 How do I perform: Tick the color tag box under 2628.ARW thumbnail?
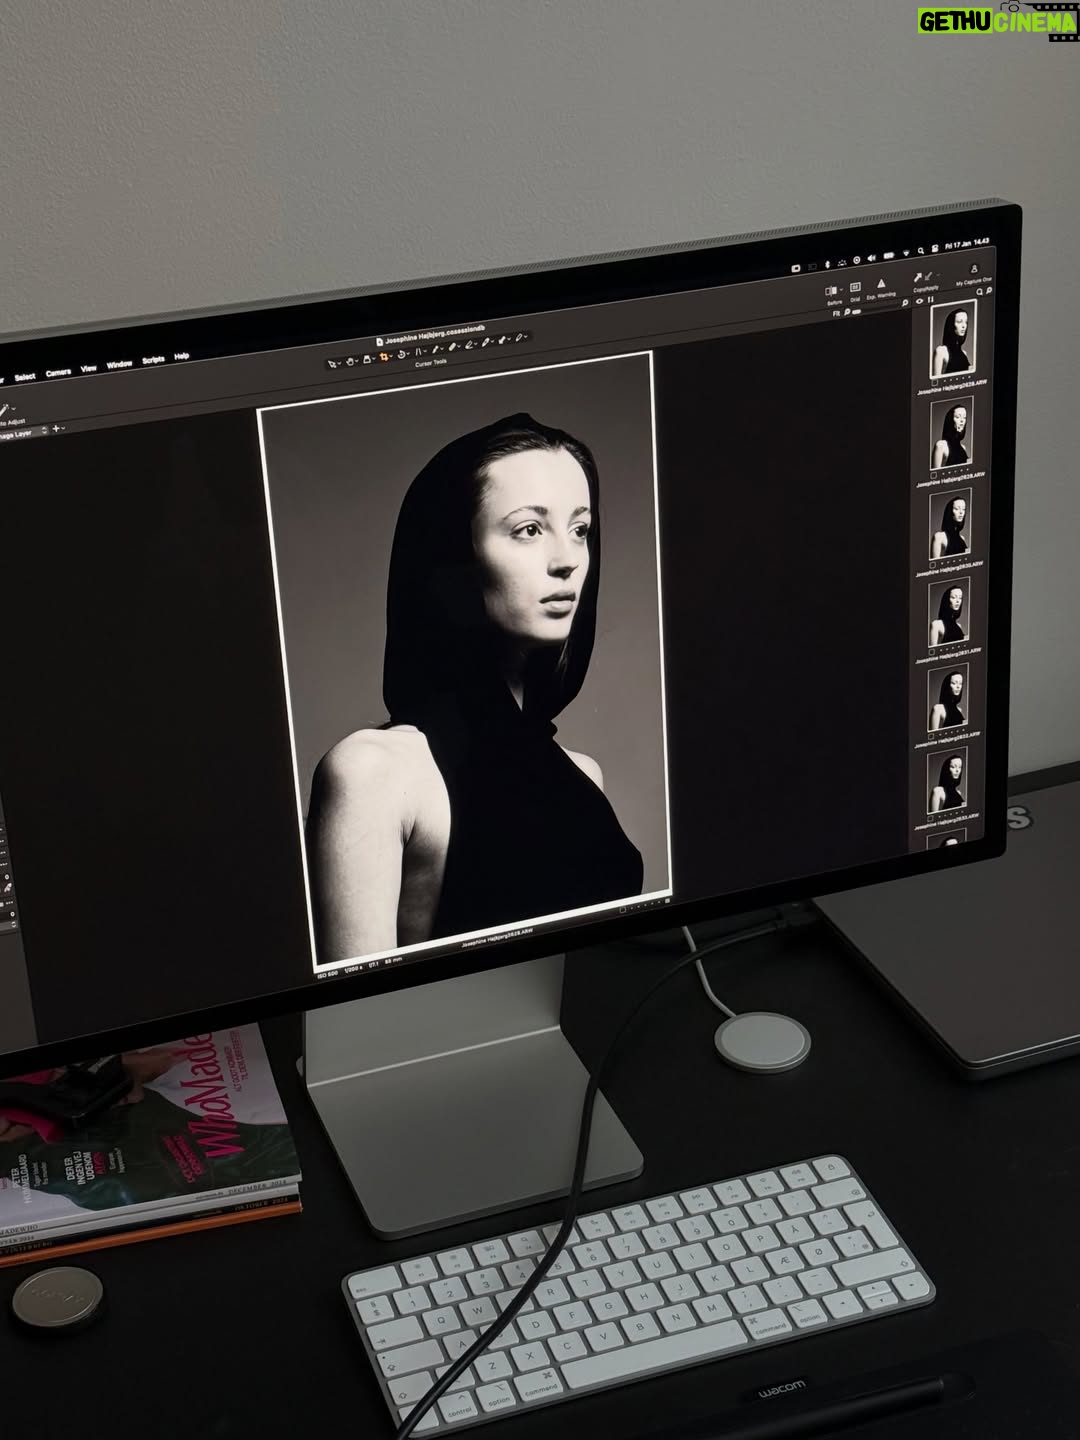click(935, 382)
